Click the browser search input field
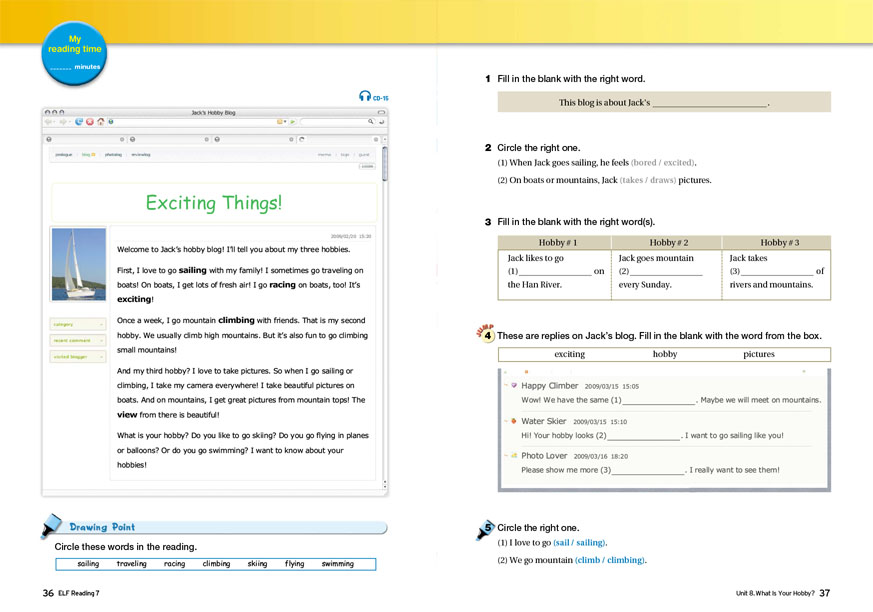Screen dimensions: 873x612 [335, 122]
